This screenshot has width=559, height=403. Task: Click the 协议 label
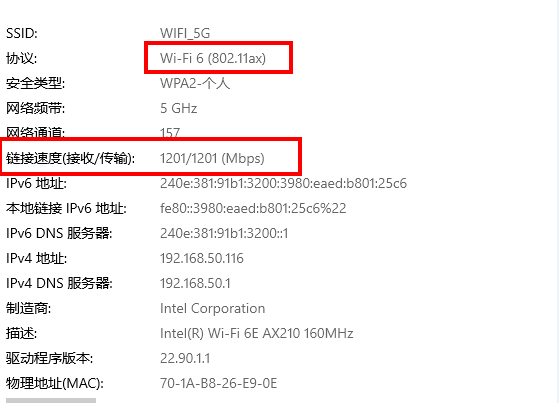pyautogui.click(x=21, y=58)
